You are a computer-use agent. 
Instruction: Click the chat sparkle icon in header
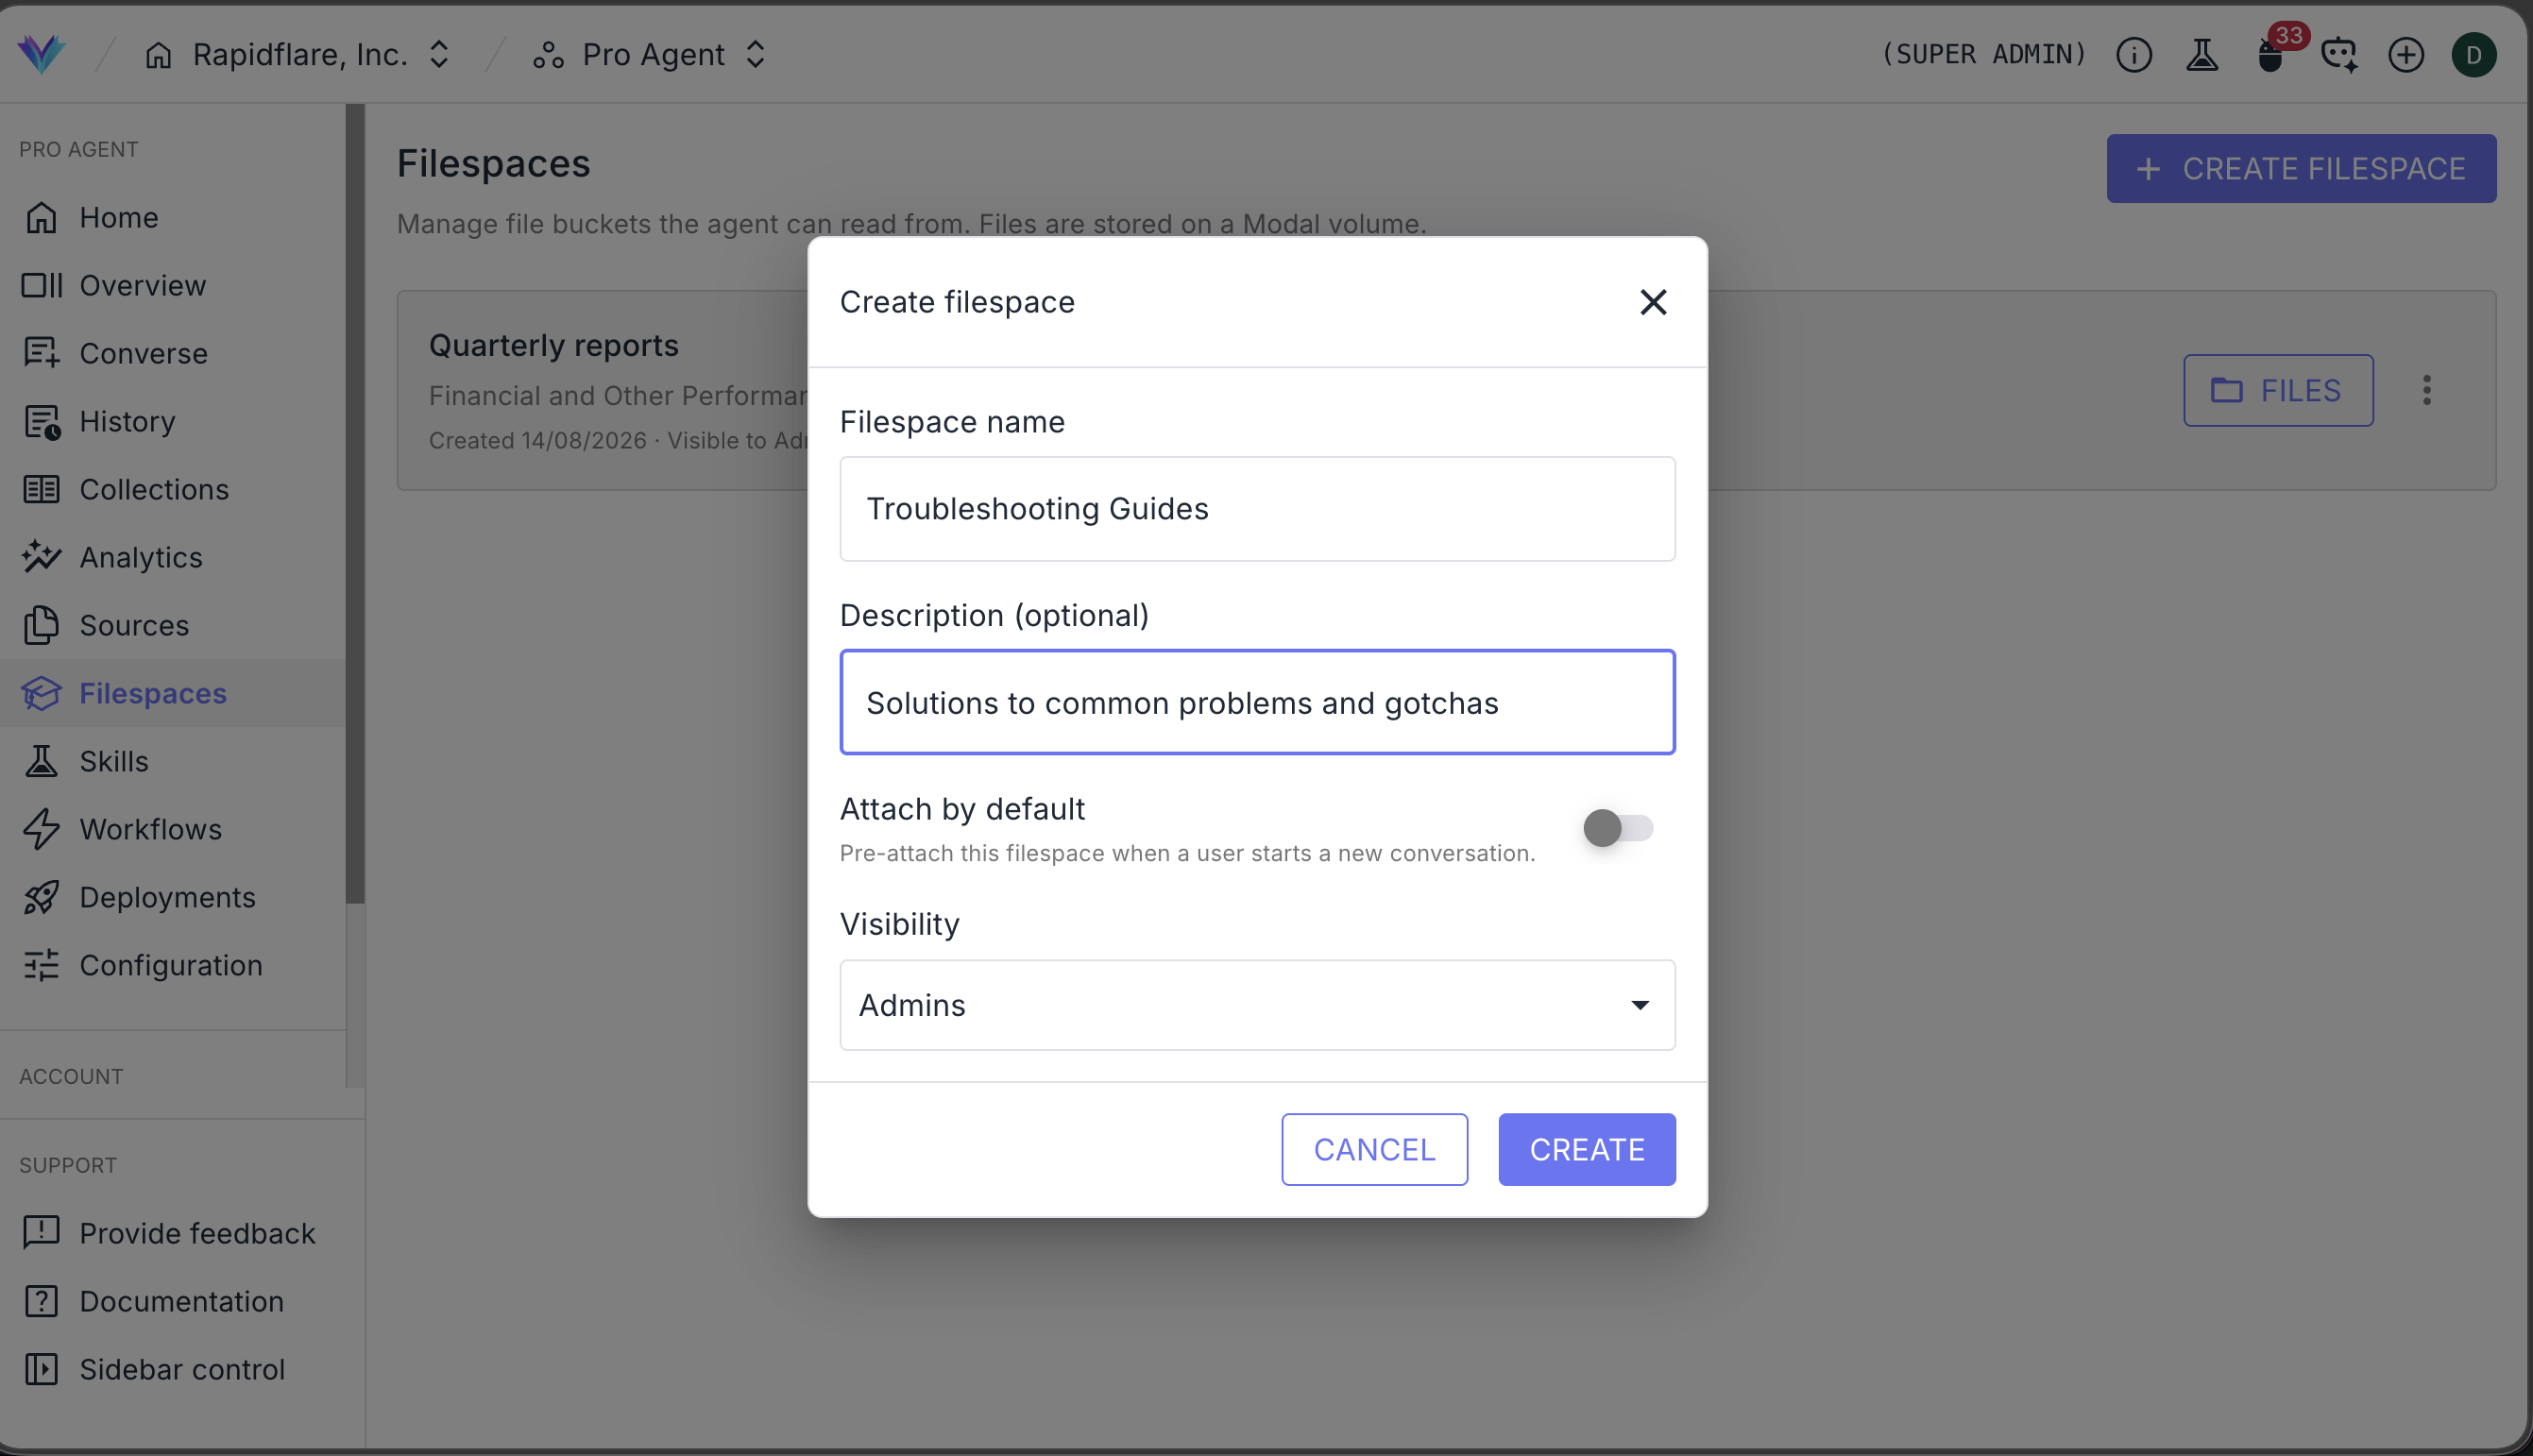(x=2339, y=54)
